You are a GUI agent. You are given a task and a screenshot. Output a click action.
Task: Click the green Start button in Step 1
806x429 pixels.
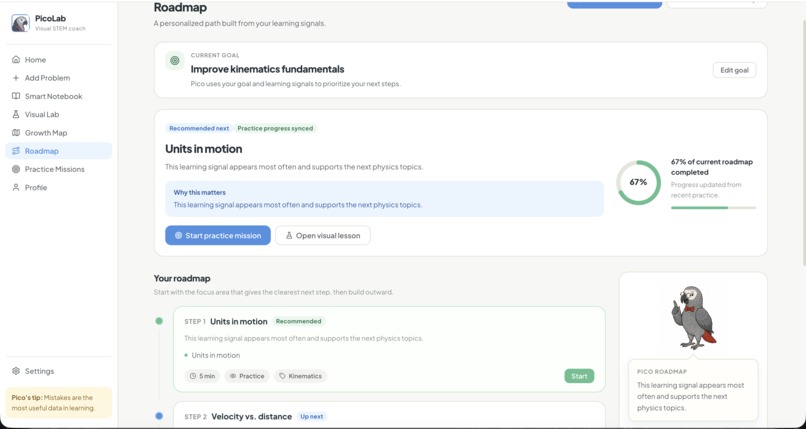pyautogui.click(x=579, y=376)
